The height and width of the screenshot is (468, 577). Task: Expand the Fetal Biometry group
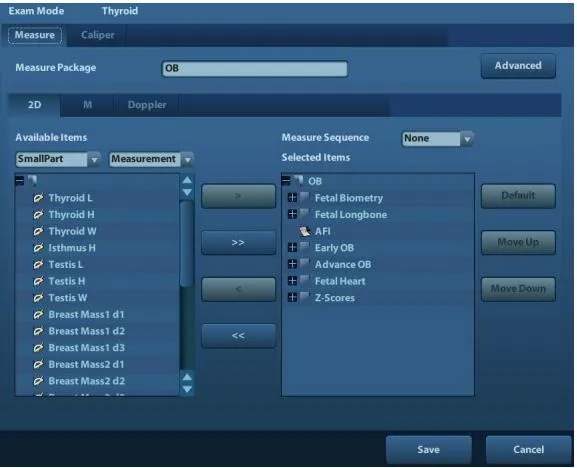[x=292, y=198]
